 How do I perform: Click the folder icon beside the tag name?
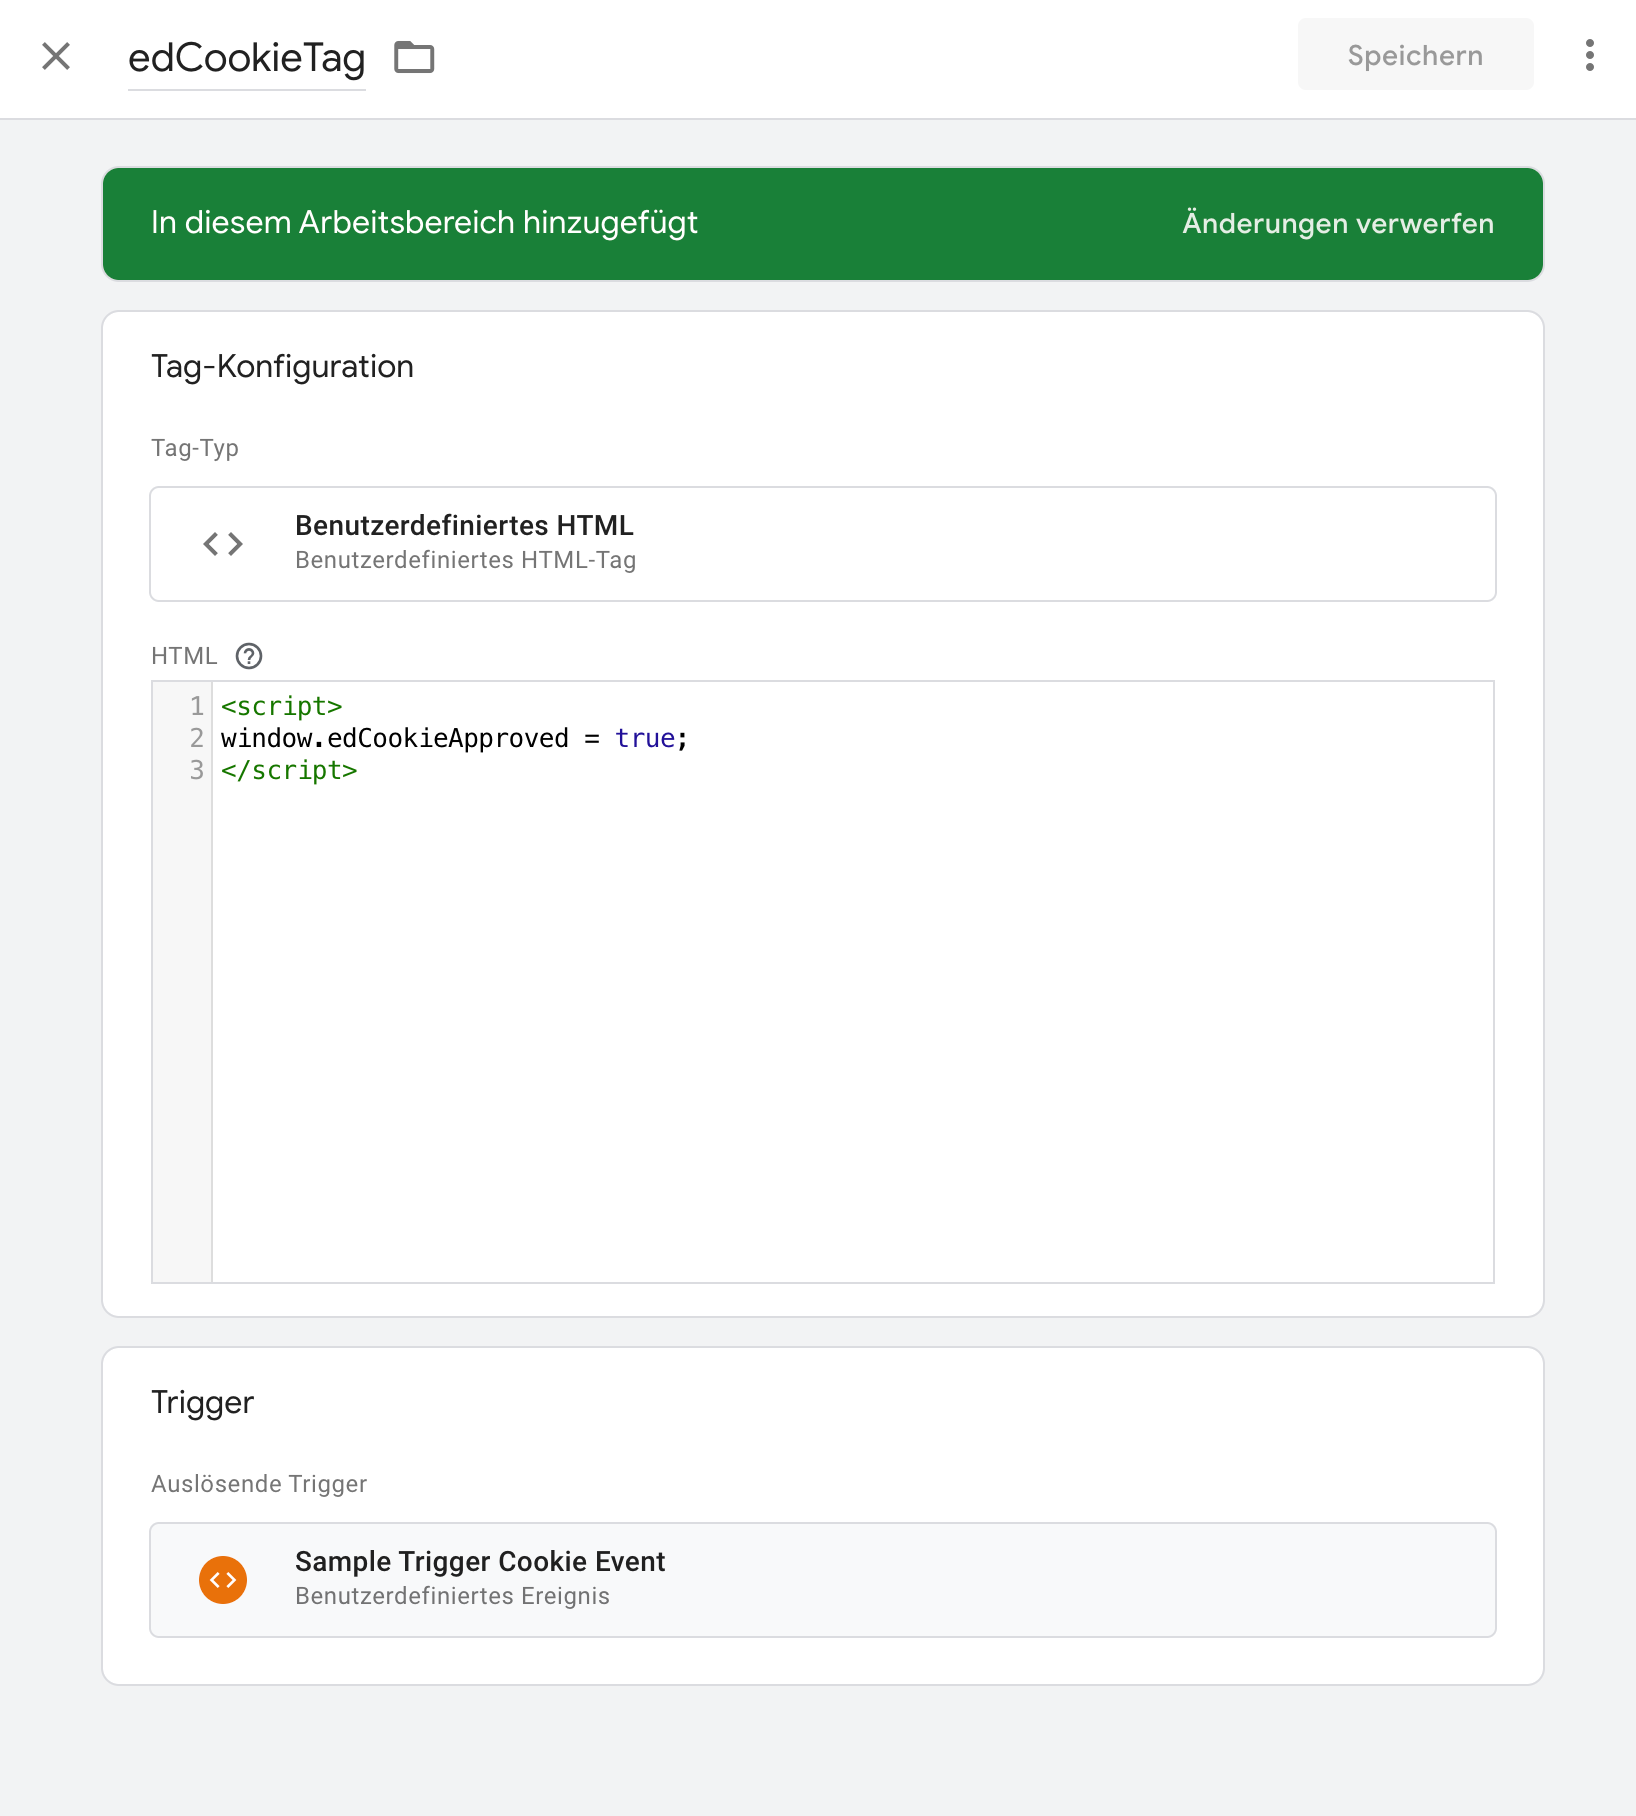pyautogui.click(x=414, y=58)
